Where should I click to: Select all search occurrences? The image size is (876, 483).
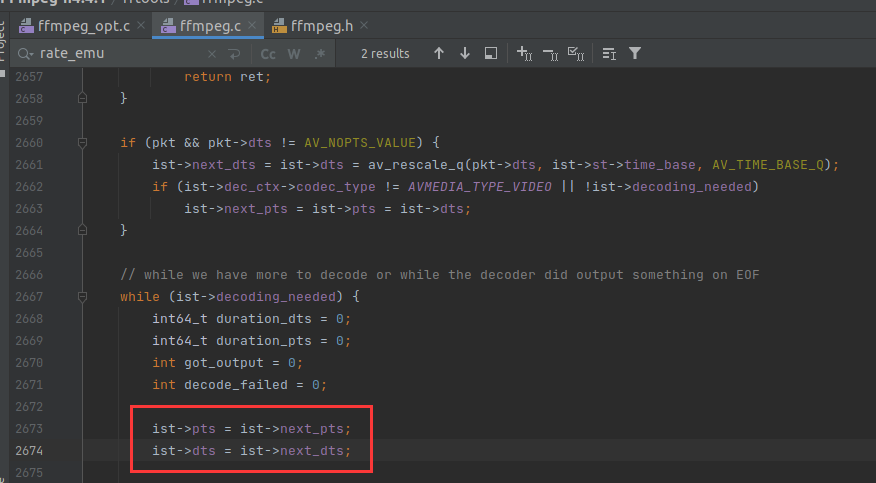[x=576, y=53]
